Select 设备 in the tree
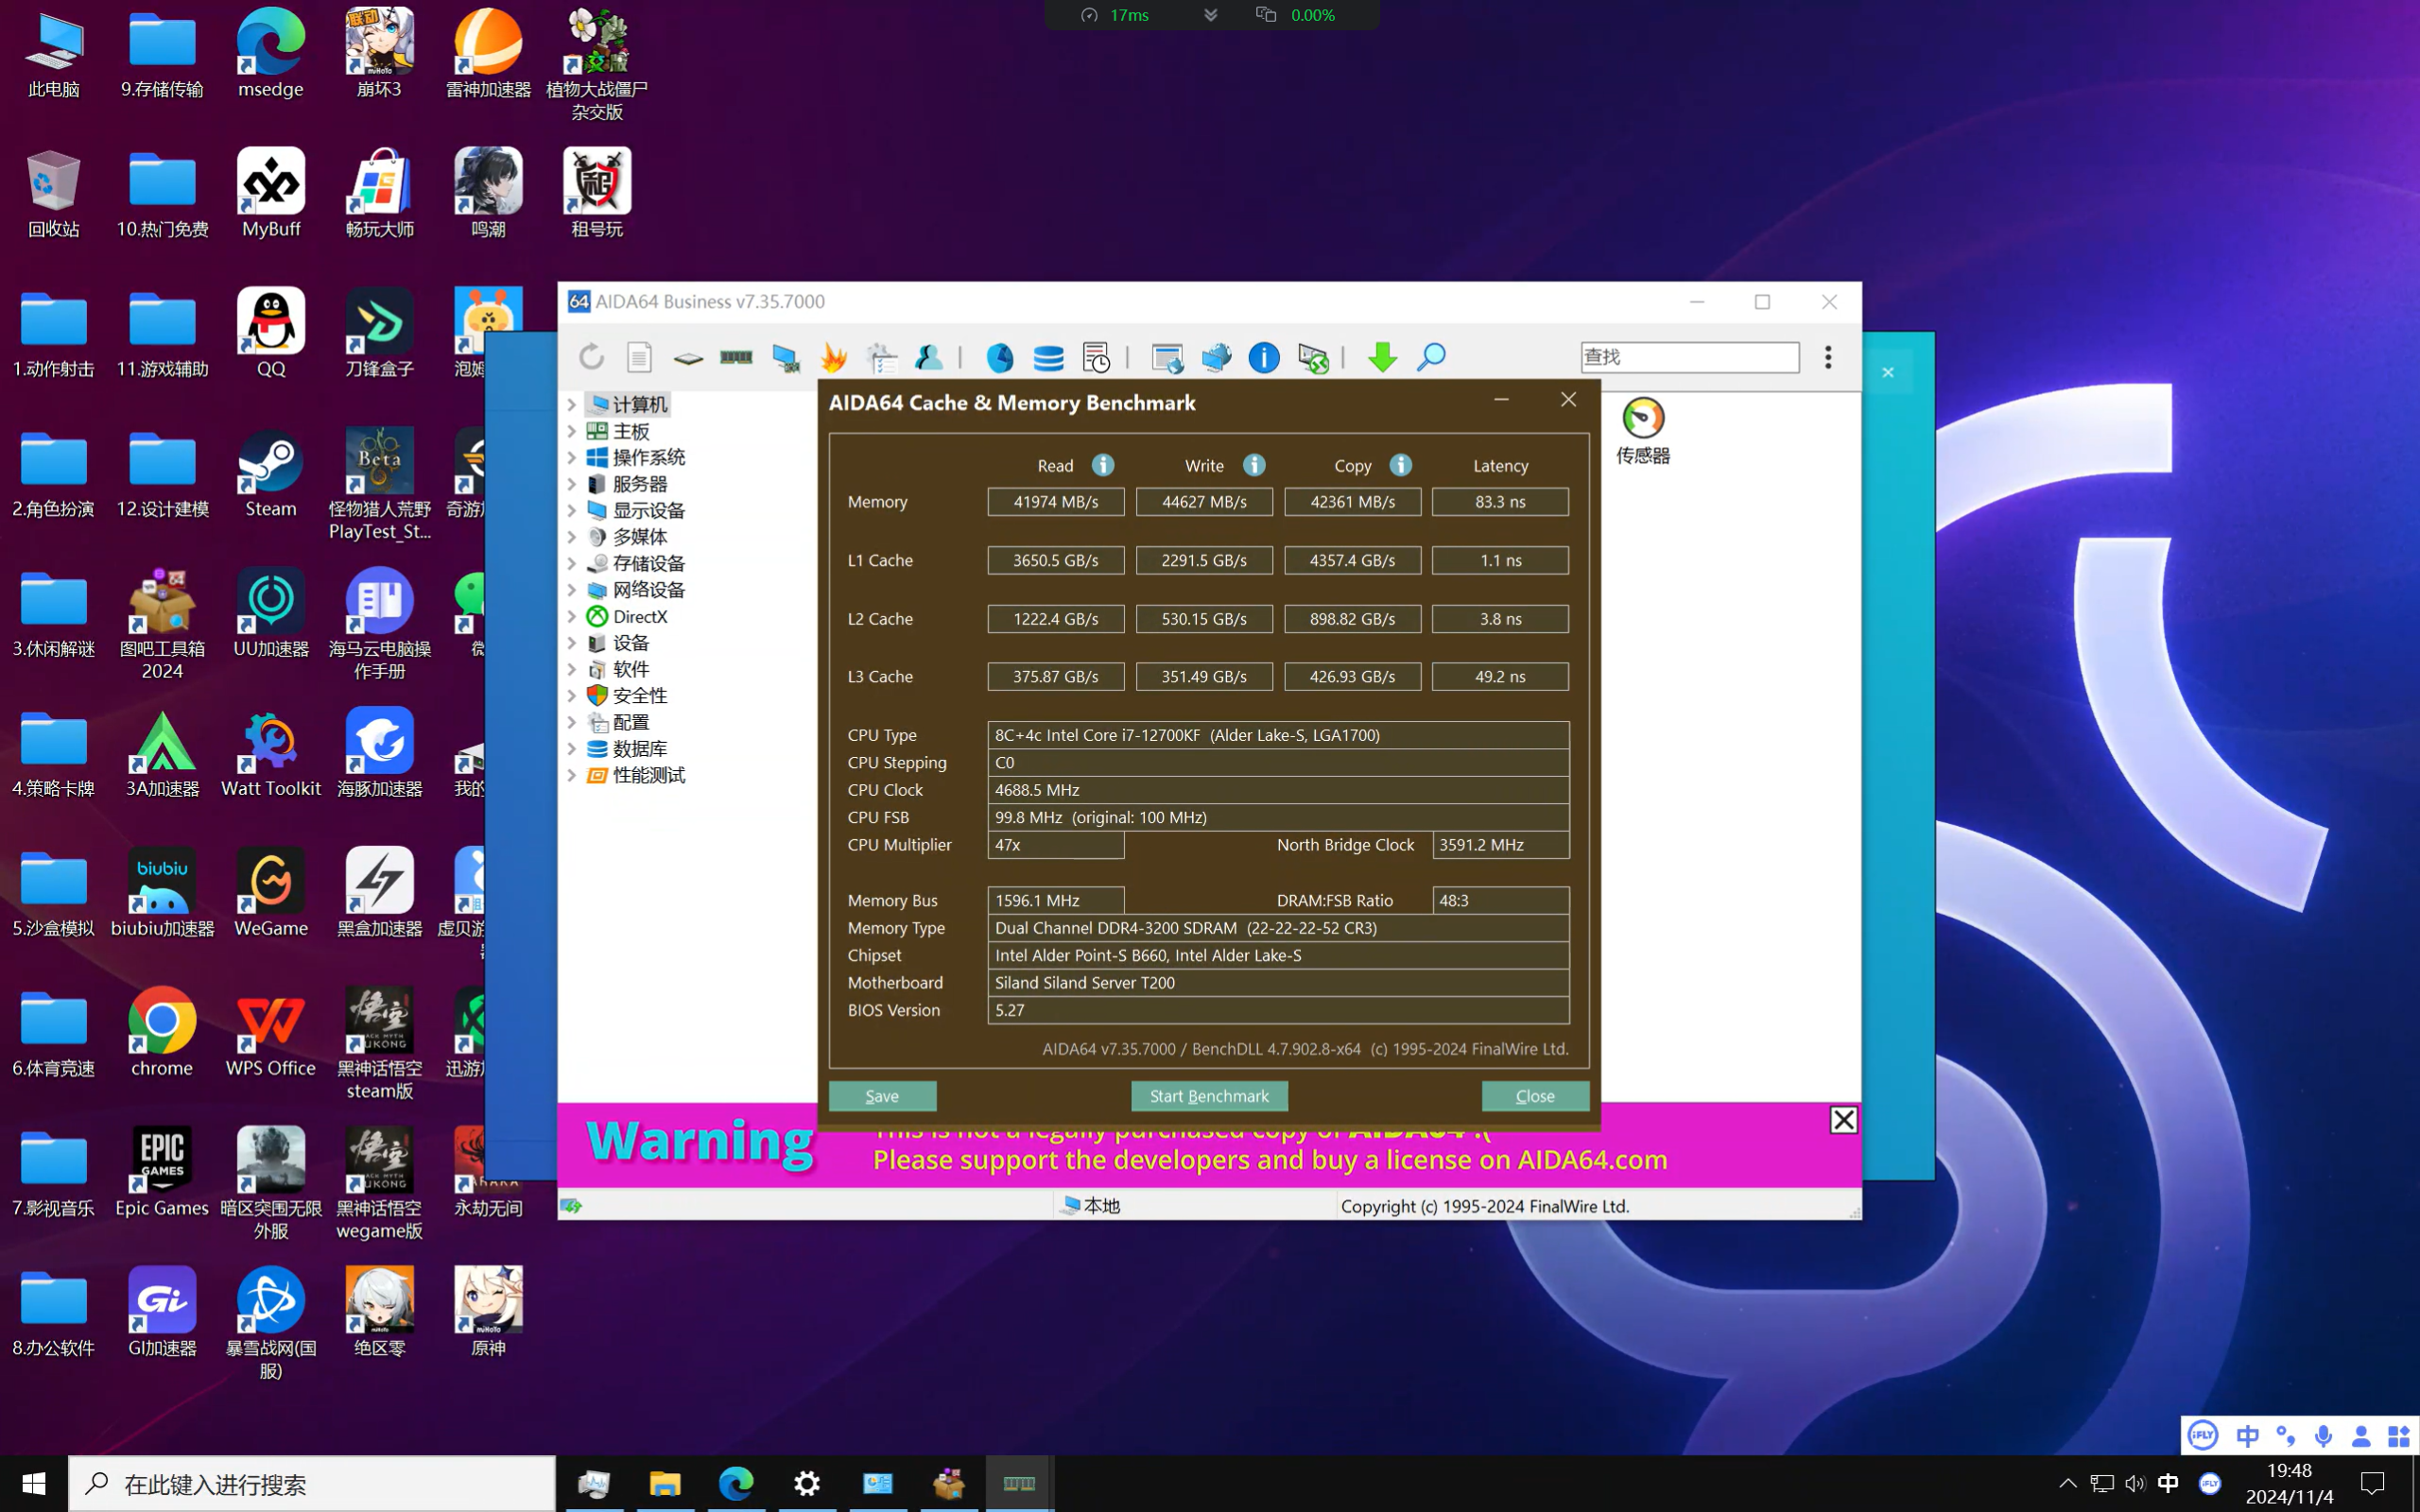 630,643
